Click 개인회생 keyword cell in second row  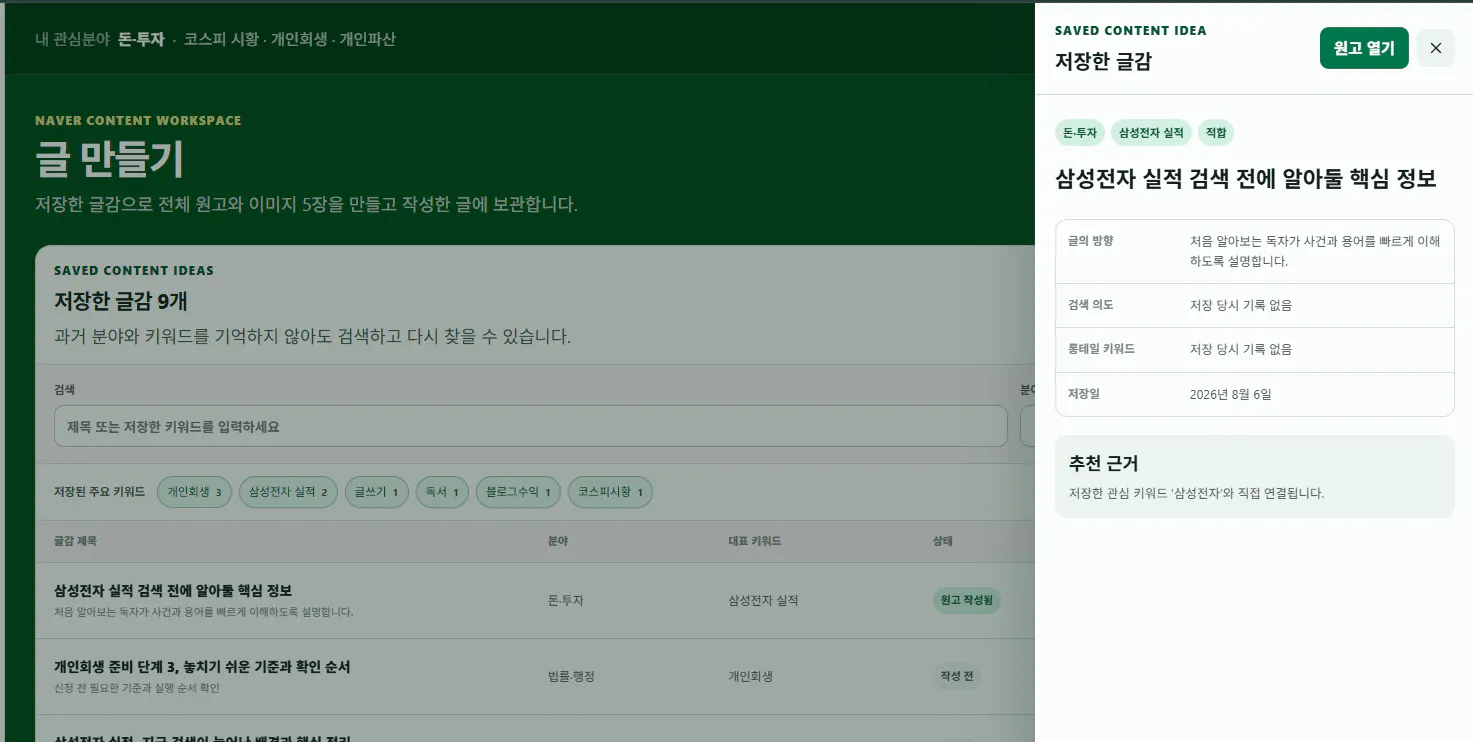point(750,677)
